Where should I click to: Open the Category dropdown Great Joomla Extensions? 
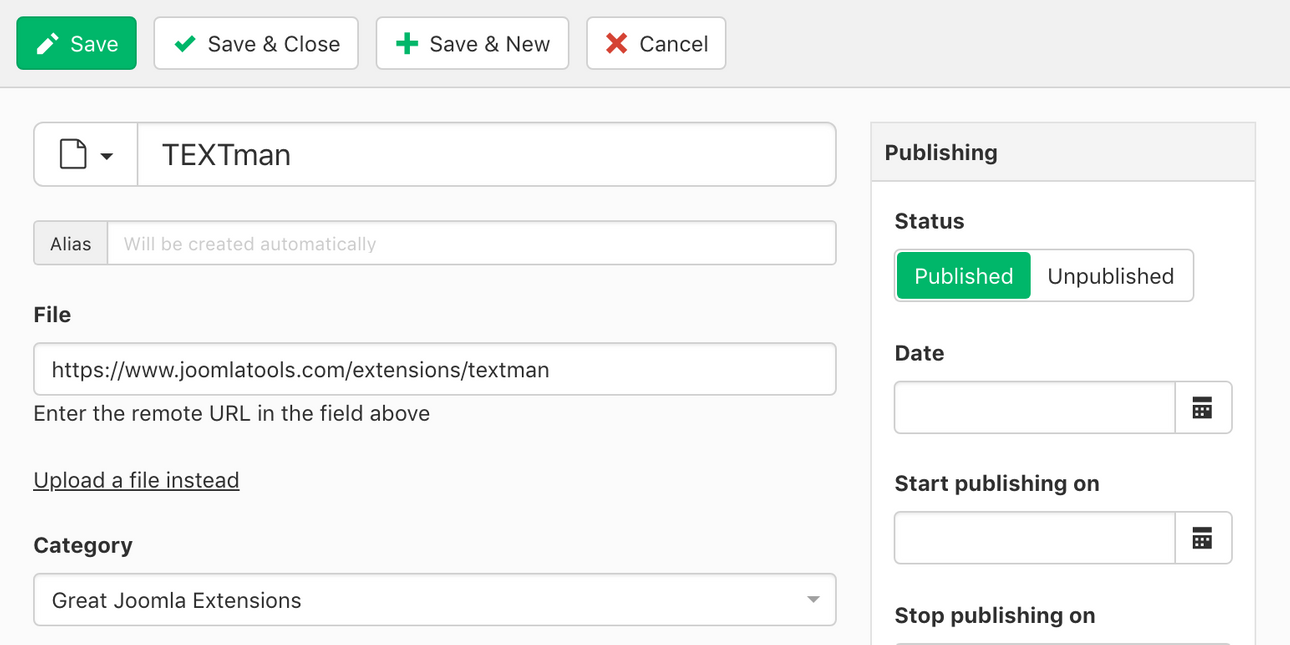(435, 600)
